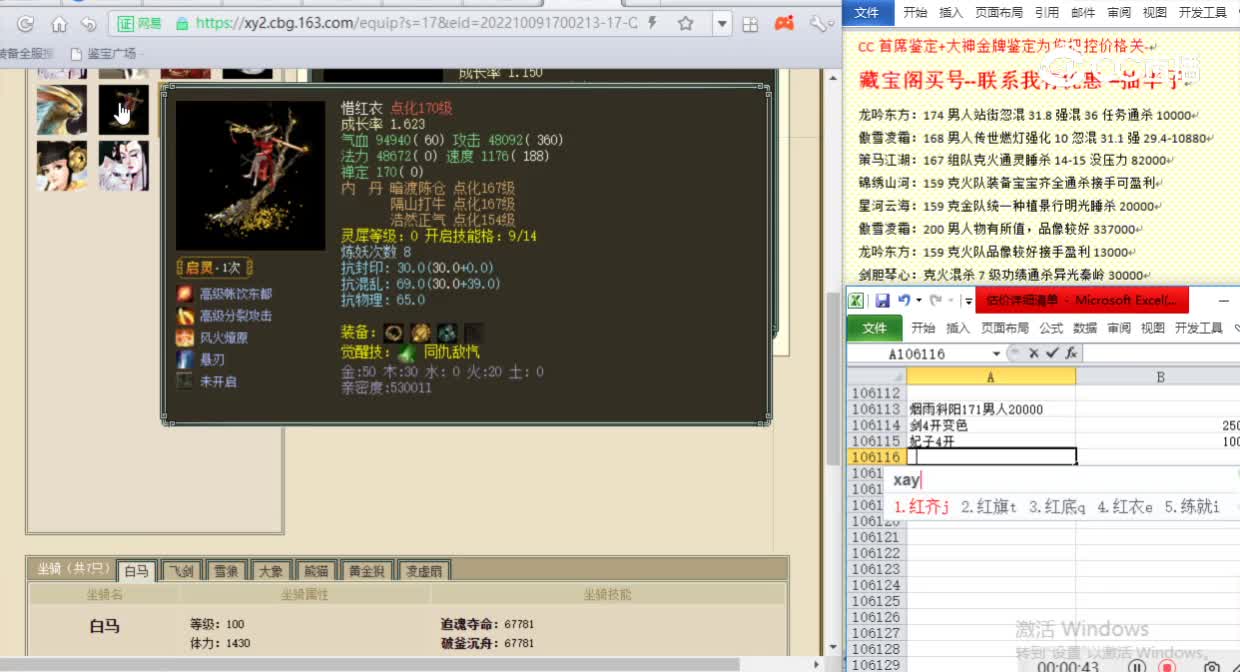The image size is (1240, 672).
Task: Click the Excel save icon
Action: coord(883,300)
